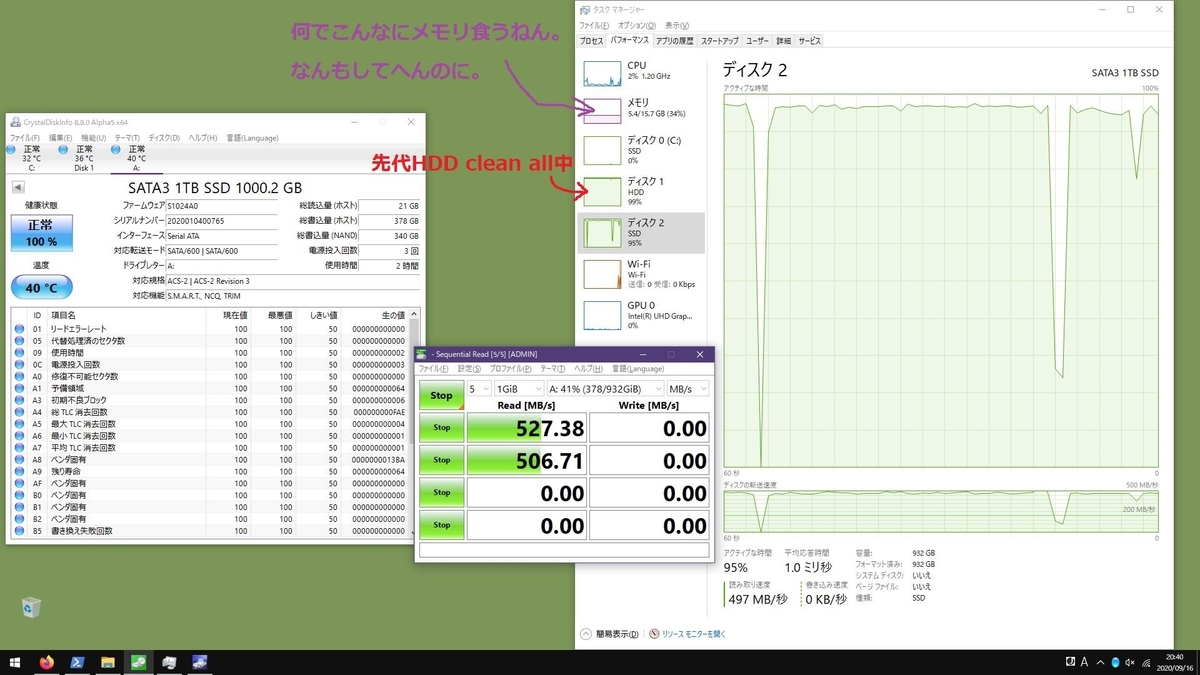The image size is (1200, 675).
Task: Open 設定(S) menu in CrystalDiskMark
Action: coord(469,369)
